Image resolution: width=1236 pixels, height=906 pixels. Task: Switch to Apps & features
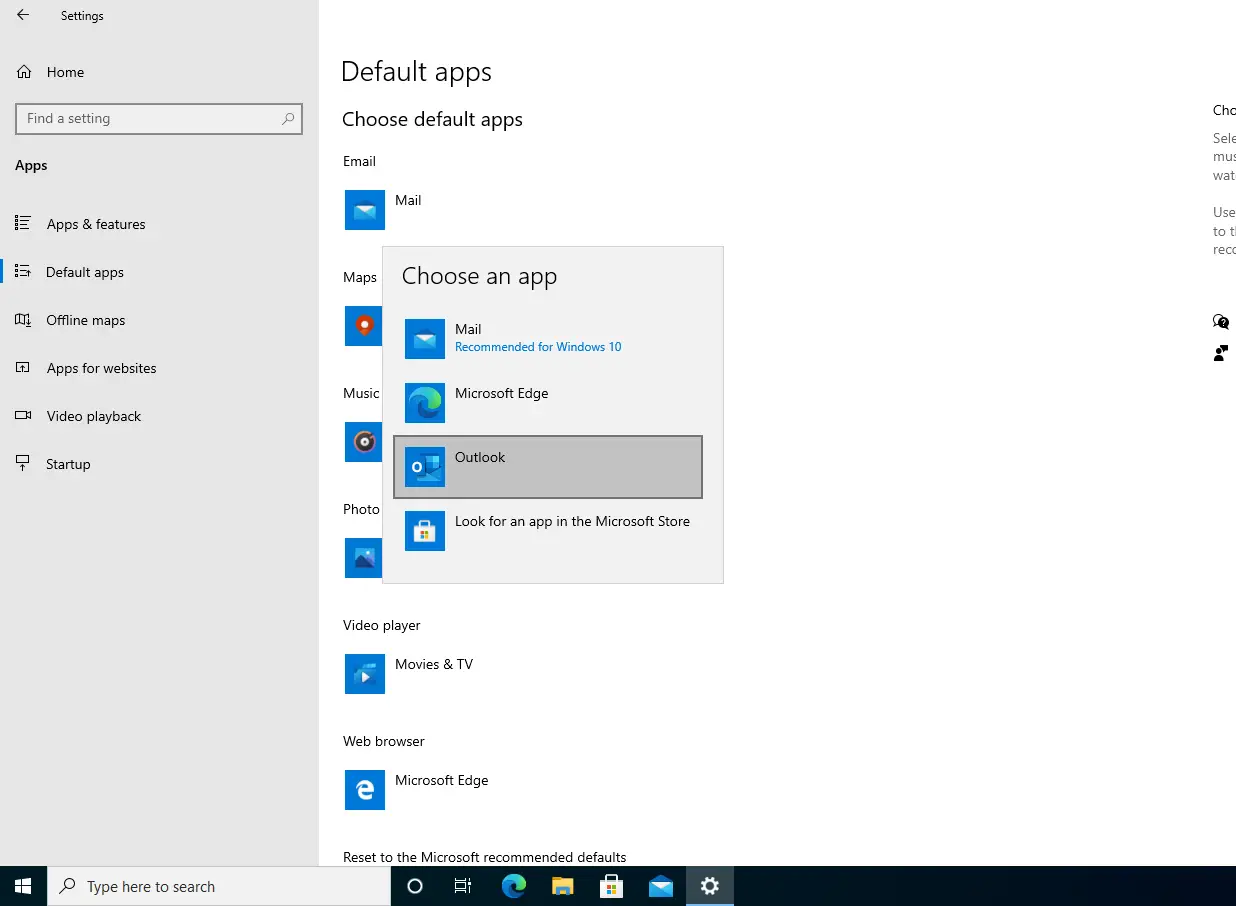coord(96,224)
